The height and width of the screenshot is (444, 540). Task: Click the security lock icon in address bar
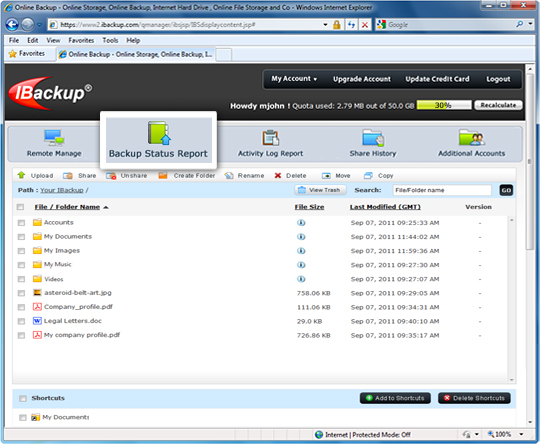click(337, 25)
